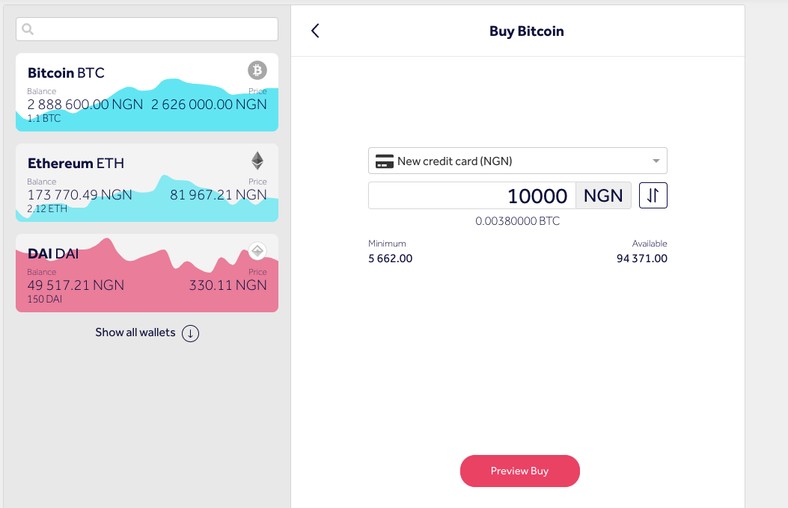Select the DAI wallet card
Viewport: 788px width, 508px height.
147,273
